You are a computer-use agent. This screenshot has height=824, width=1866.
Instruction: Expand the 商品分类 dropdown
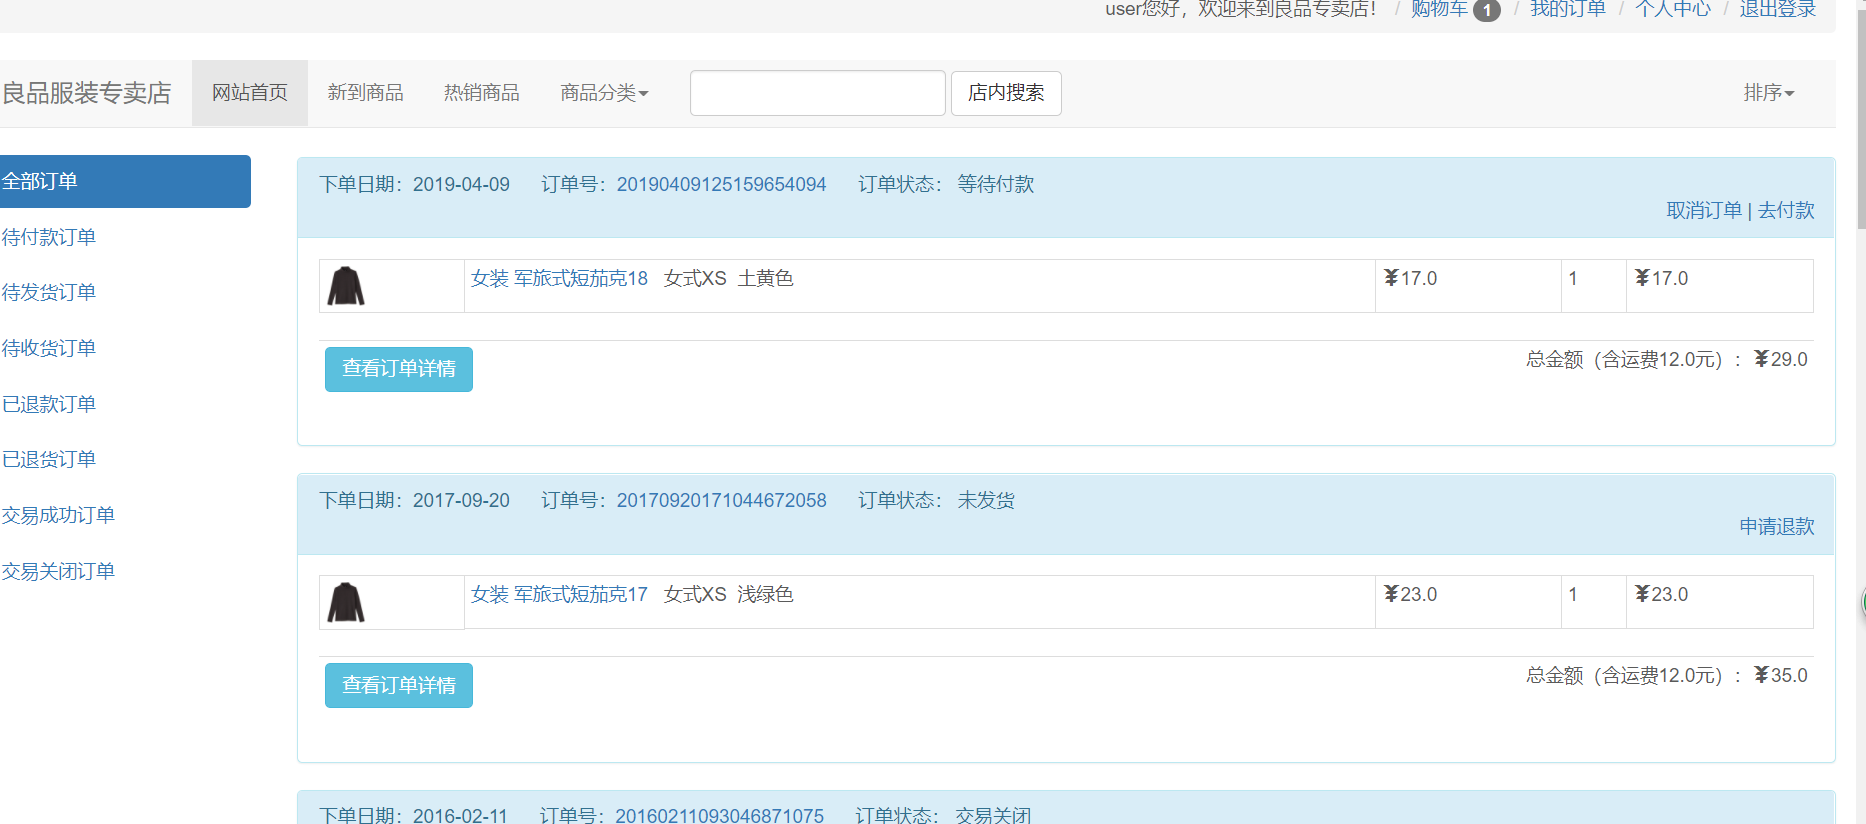pos(604,93)
